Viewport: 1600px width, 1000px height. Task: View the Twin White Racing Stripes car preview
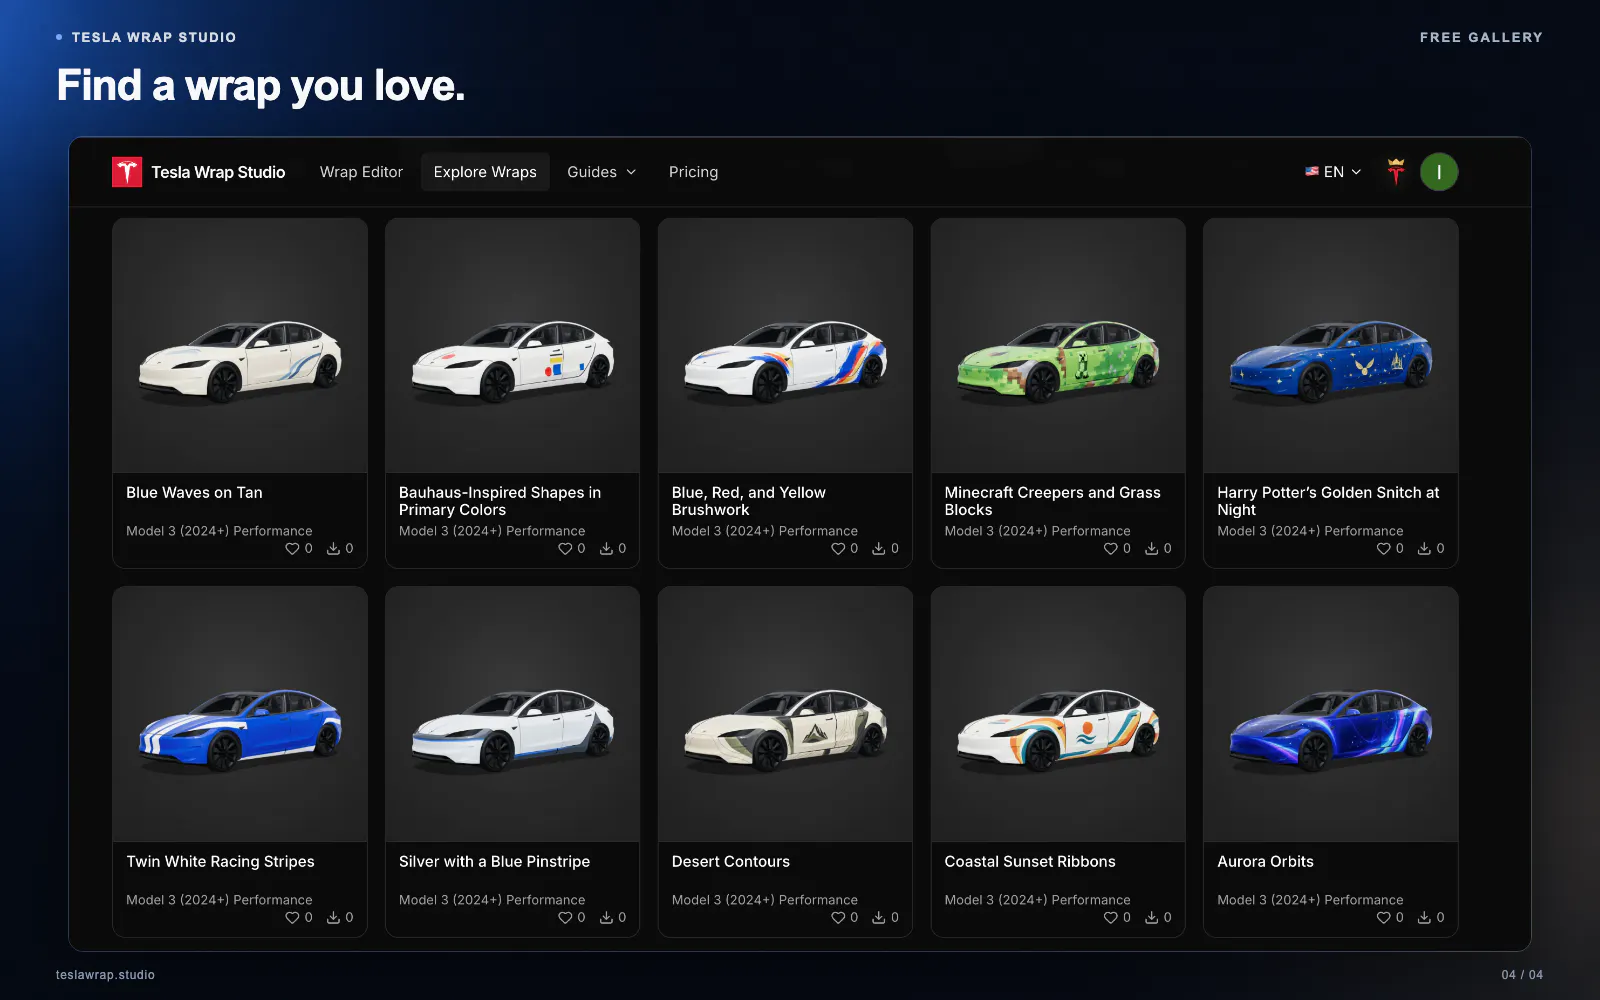point(240,714)
